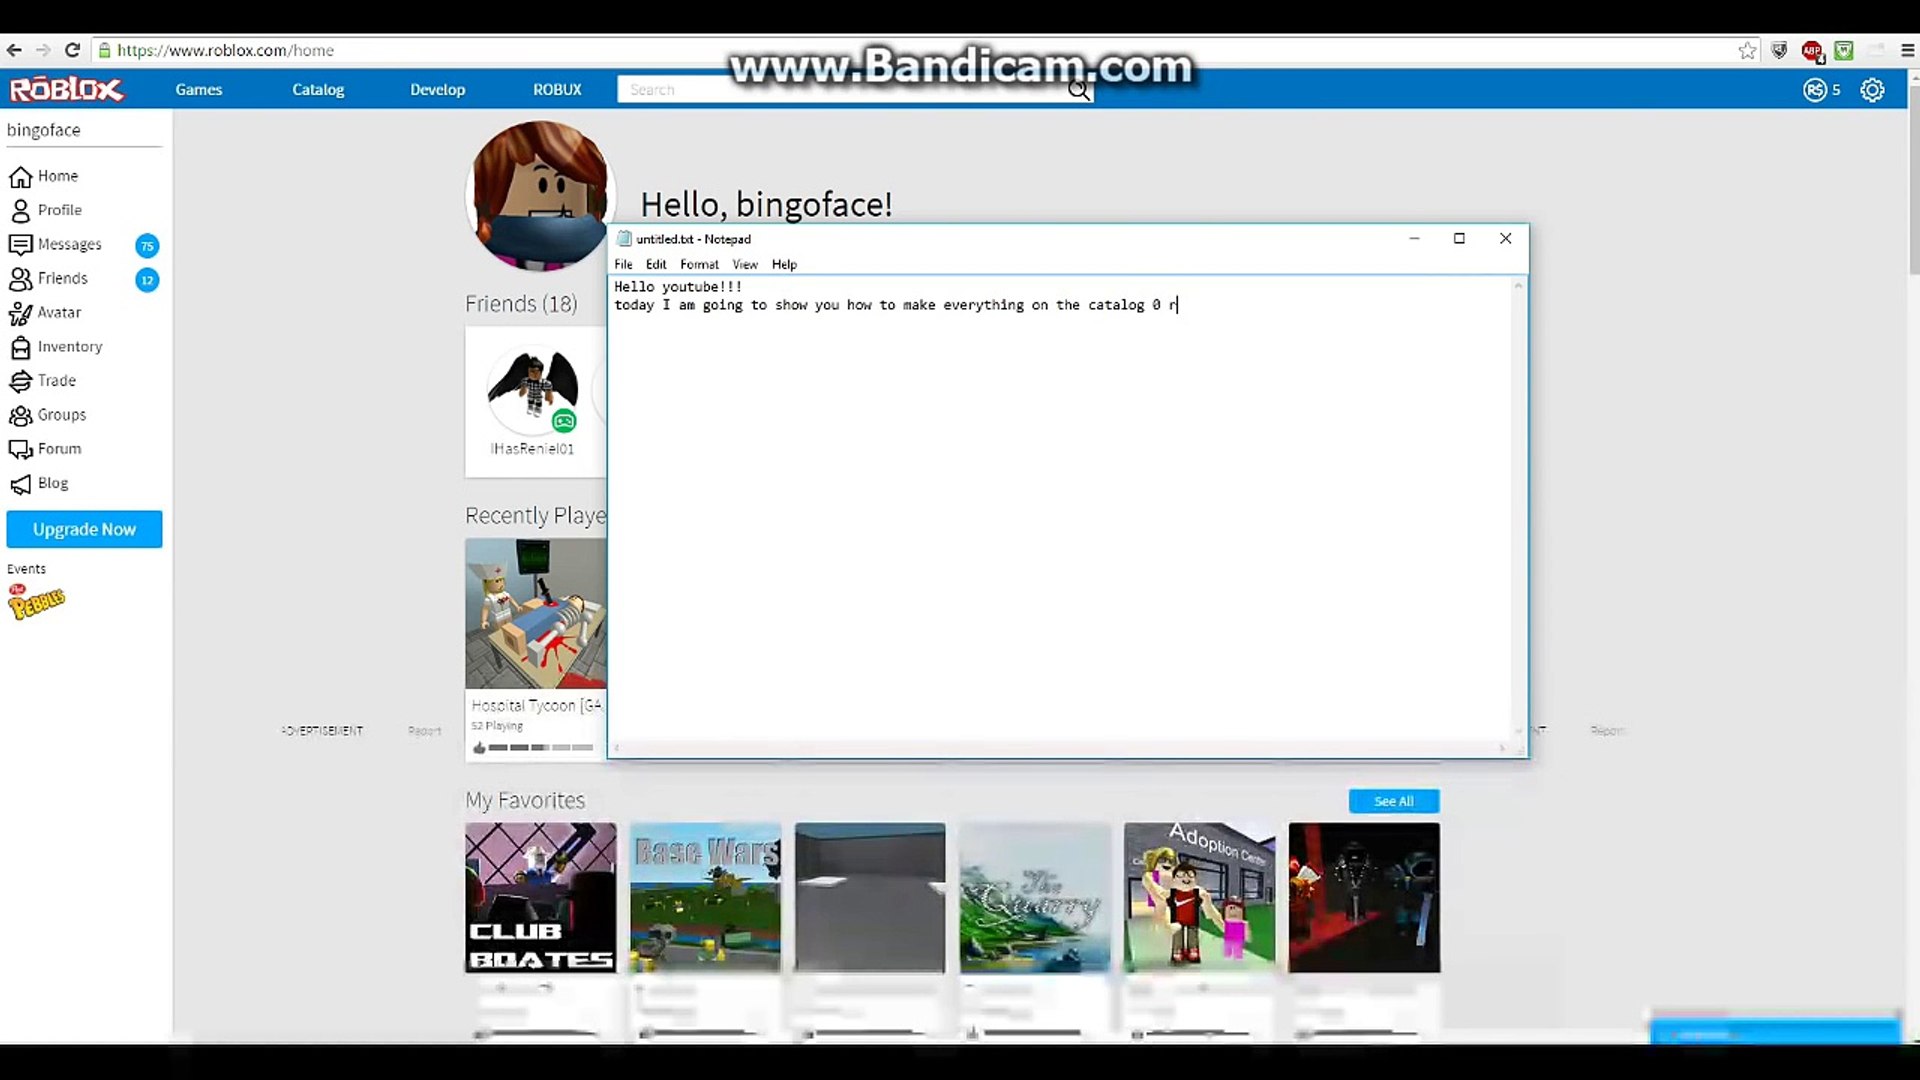Select the ROBUX navigation tab
The image size is (1920, 1080).
pos(555,88)
